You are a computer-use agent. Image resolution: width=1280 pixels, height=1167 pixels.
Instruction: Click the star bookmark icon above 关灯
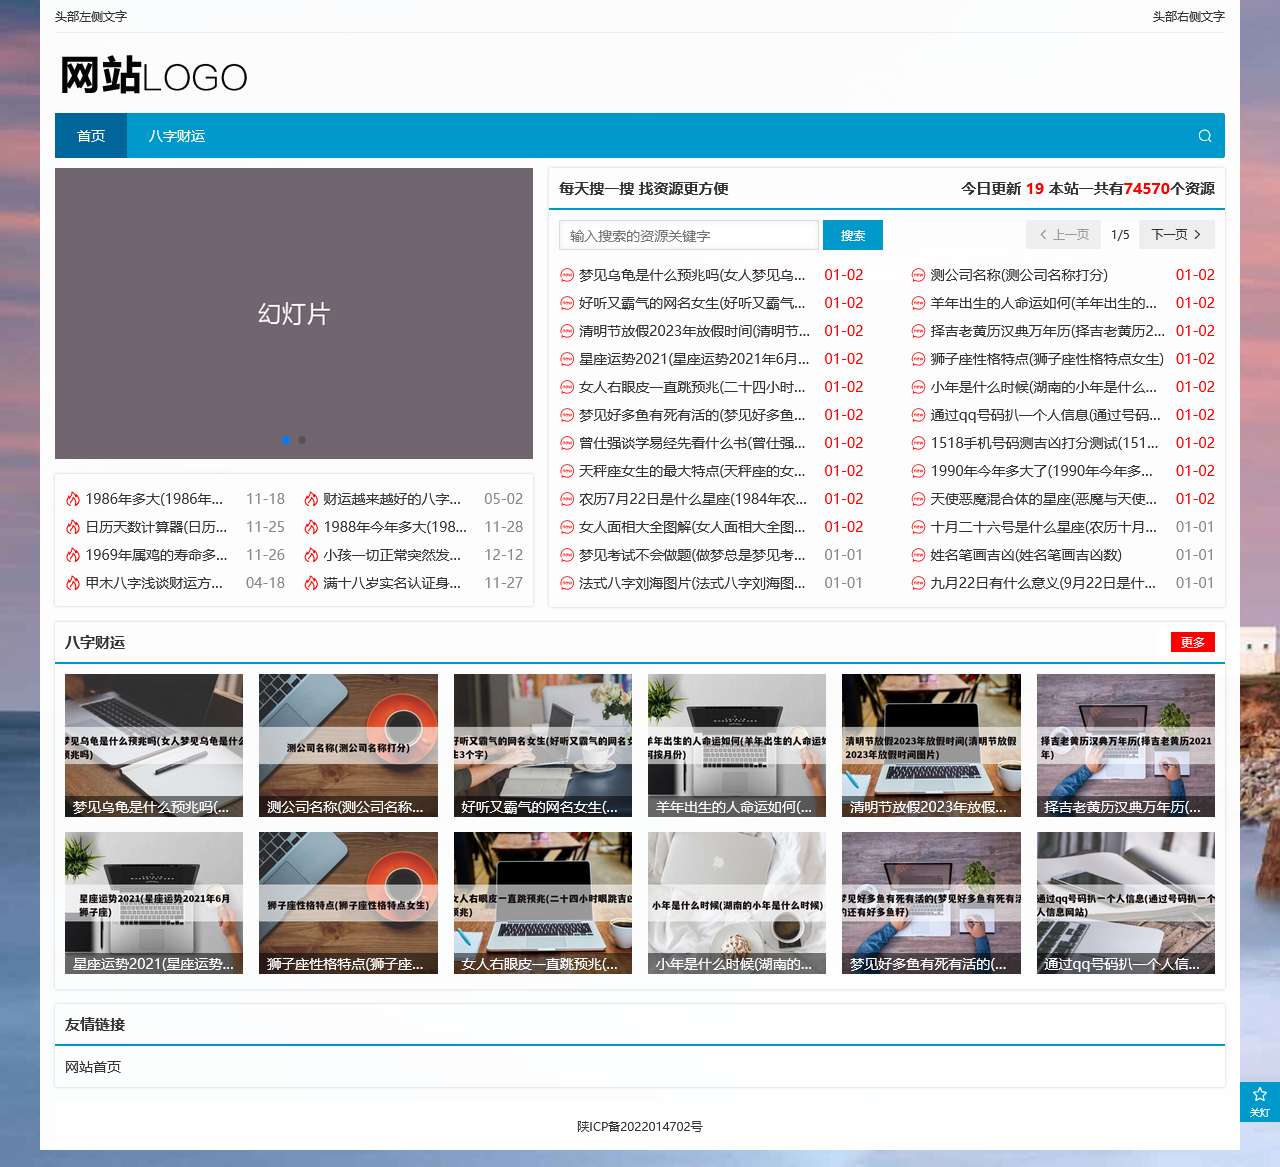[1260, 1094]
